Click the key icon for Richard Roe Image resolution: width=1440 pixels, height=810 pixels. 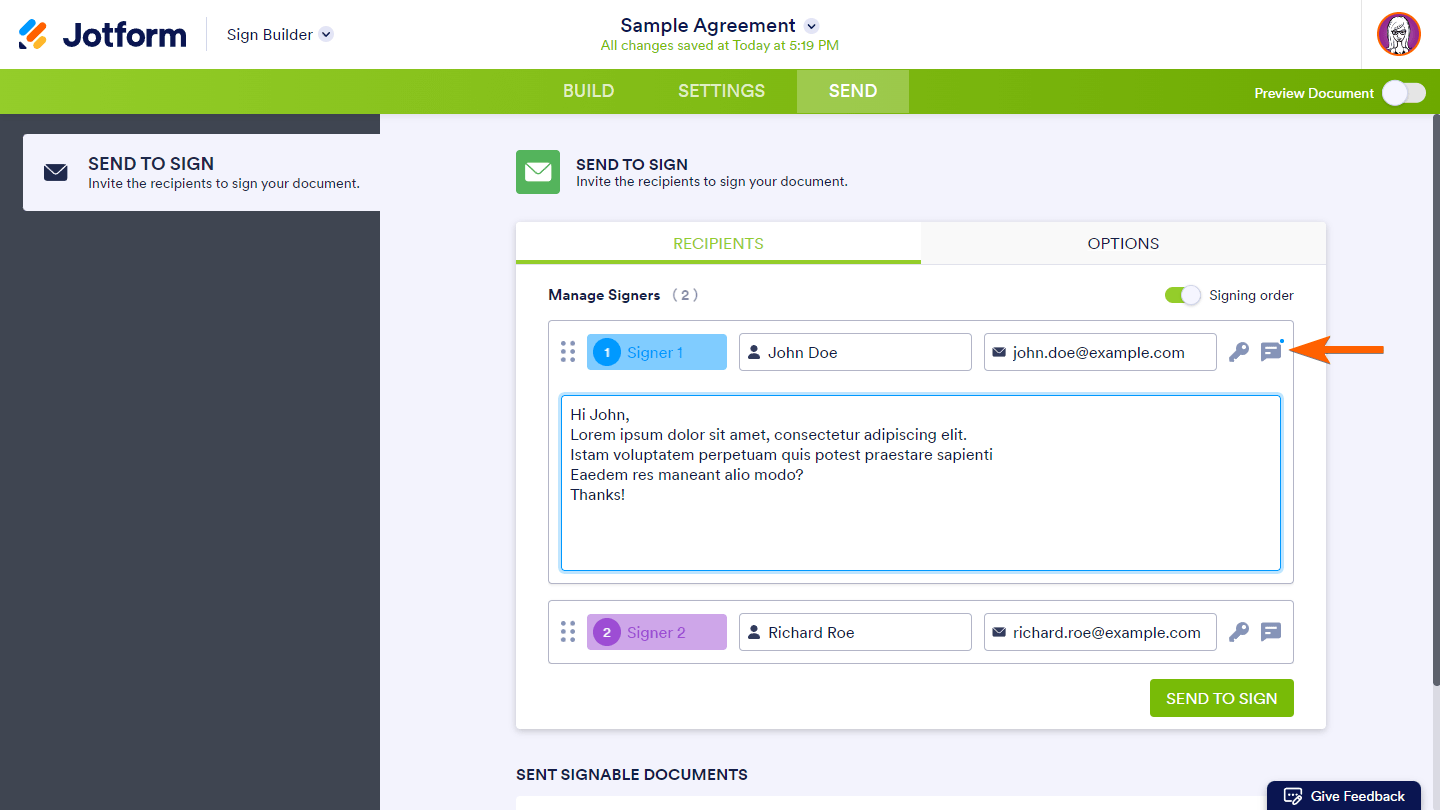click(1239, 632)
